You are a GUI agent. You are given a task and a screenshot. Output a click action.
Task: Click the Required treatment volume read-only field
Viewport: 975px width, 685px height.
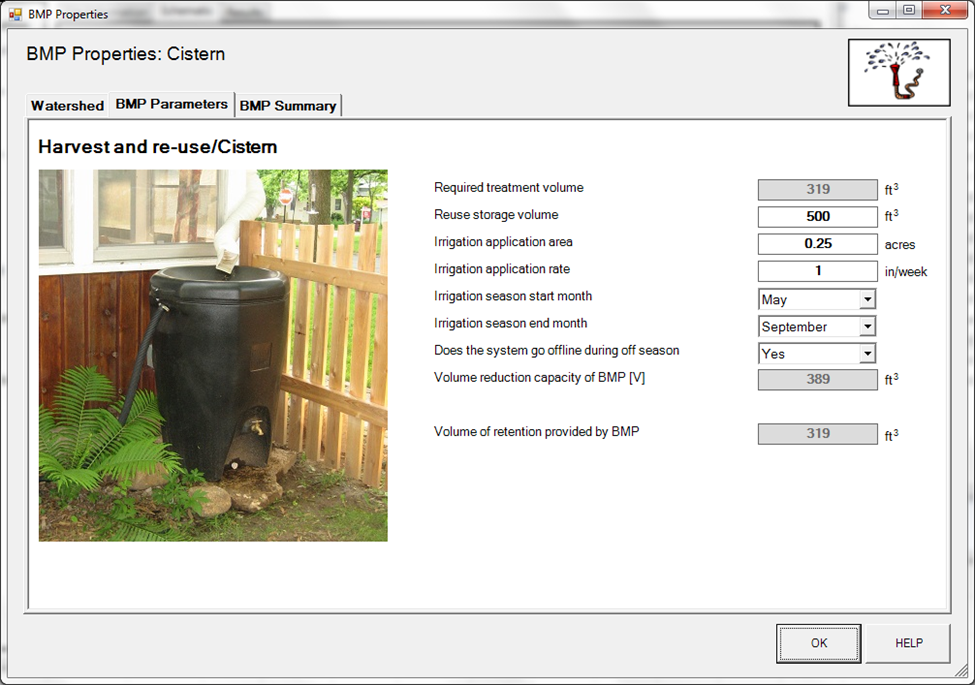[x=817, y=189]
